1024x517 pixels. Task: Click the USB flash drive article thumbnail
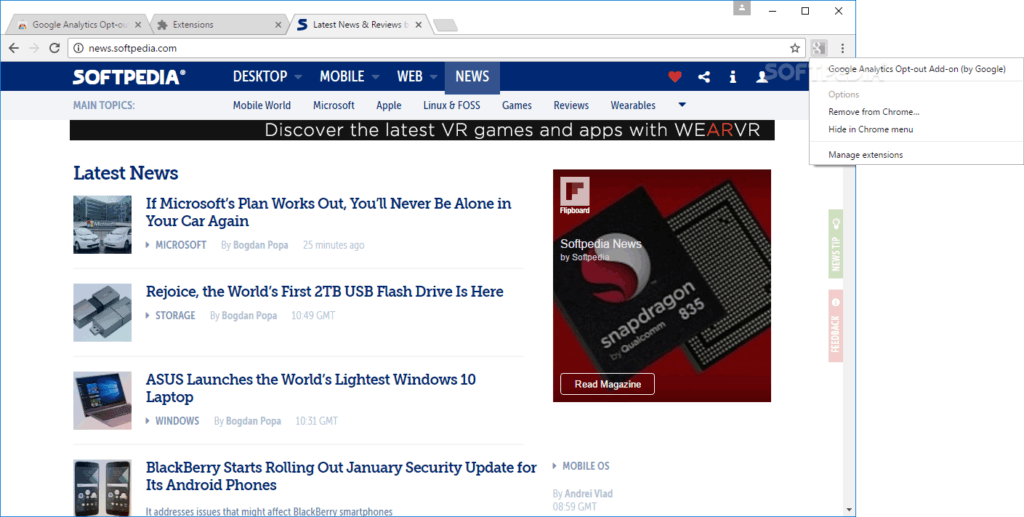click(x=103, y=313)
